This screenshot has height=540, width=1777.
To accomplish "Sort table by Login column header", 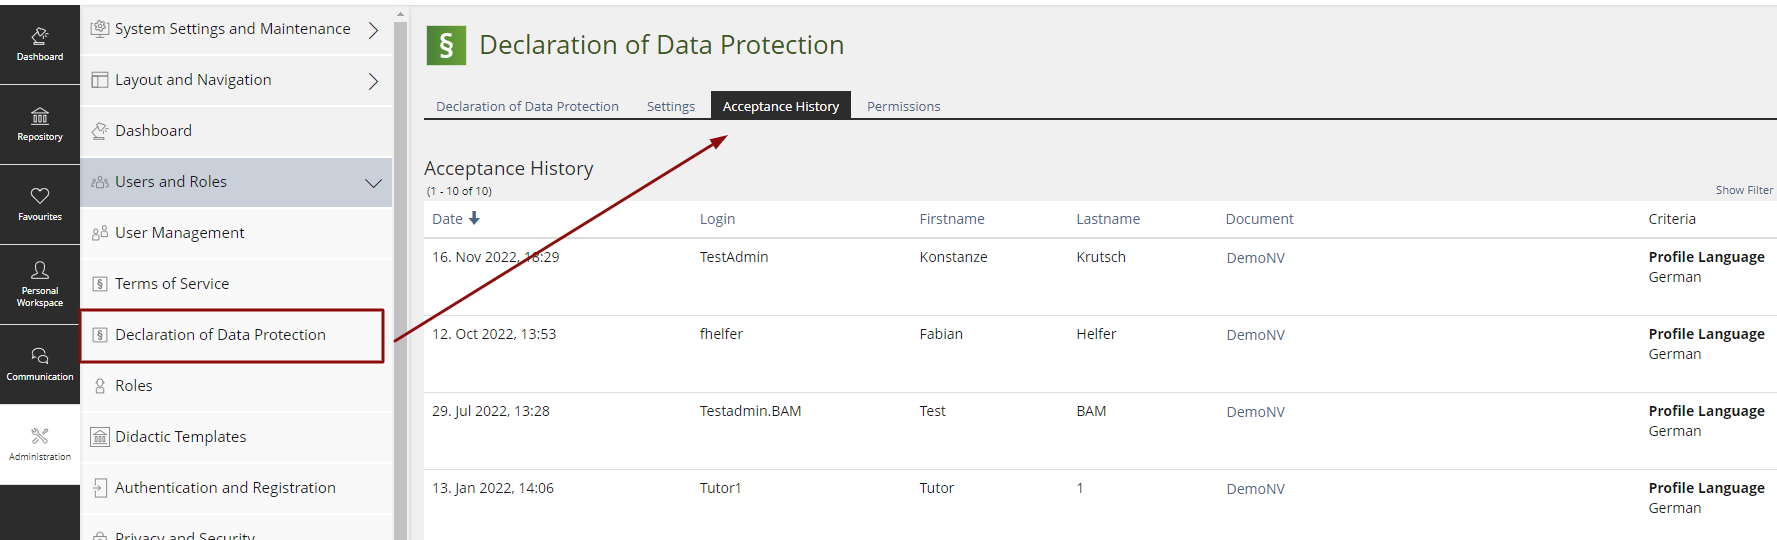I will coord(717,219).
